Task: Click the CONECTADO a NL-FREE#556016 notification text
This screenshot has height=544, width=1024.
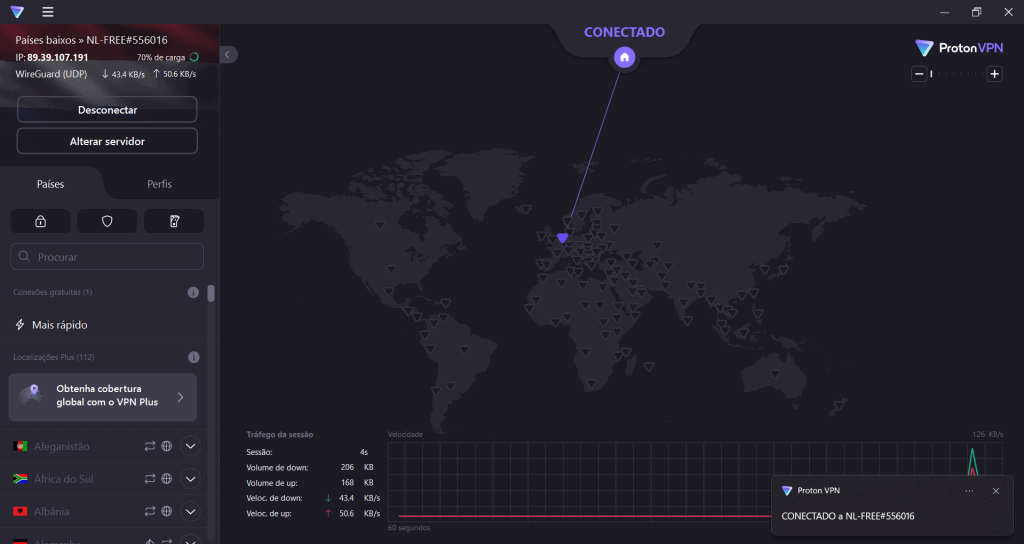Action: (848, 516)
